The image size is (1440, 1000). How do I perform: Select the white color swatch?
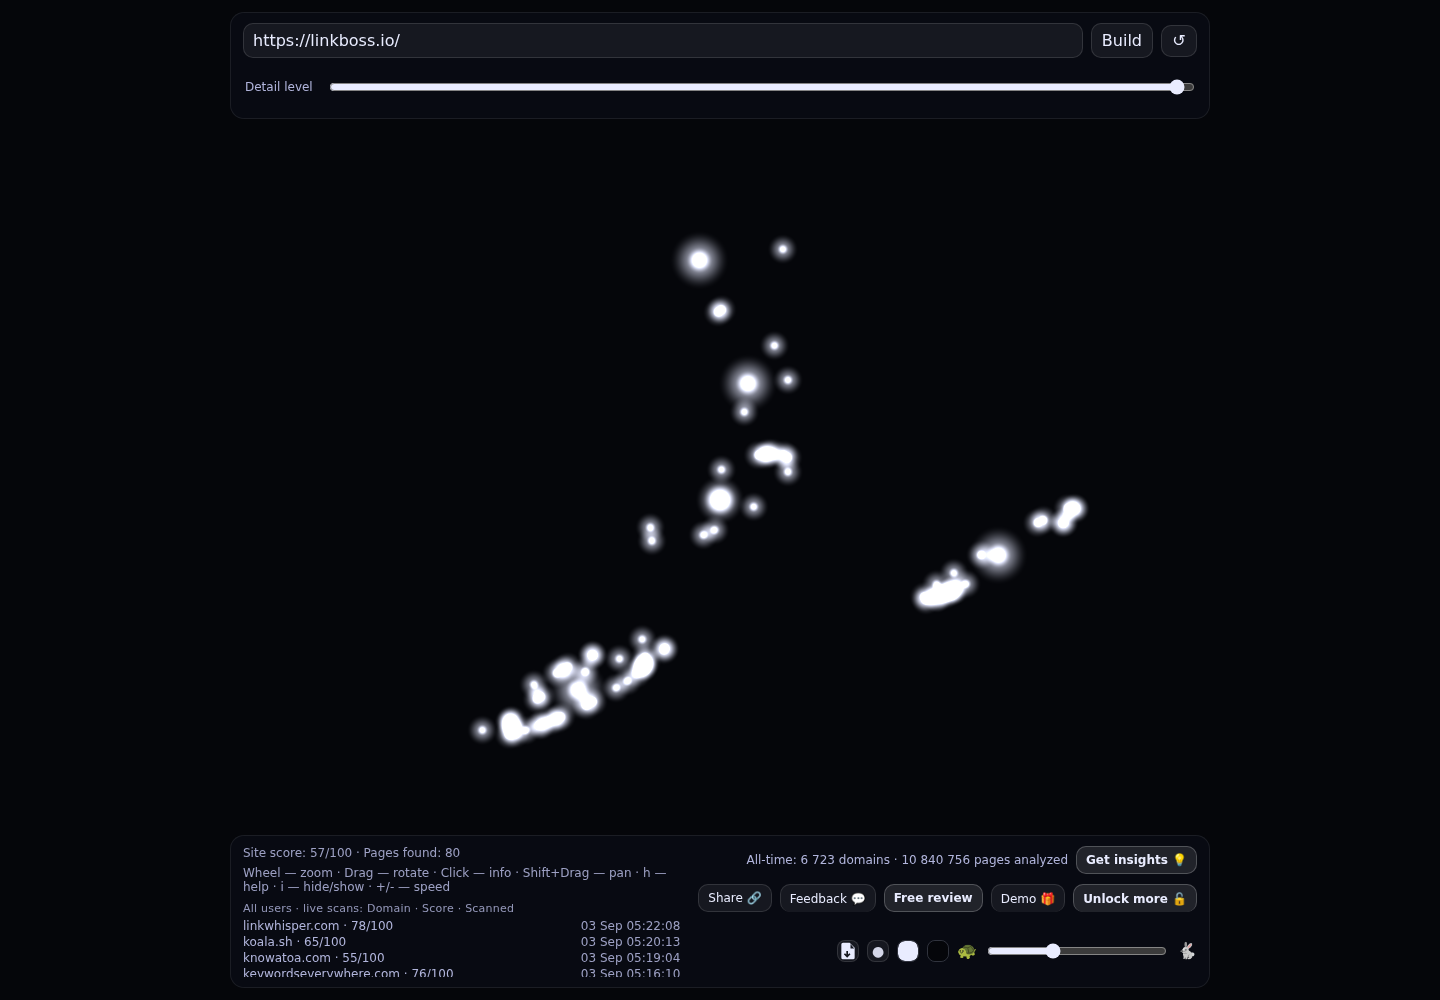(908, 951)
